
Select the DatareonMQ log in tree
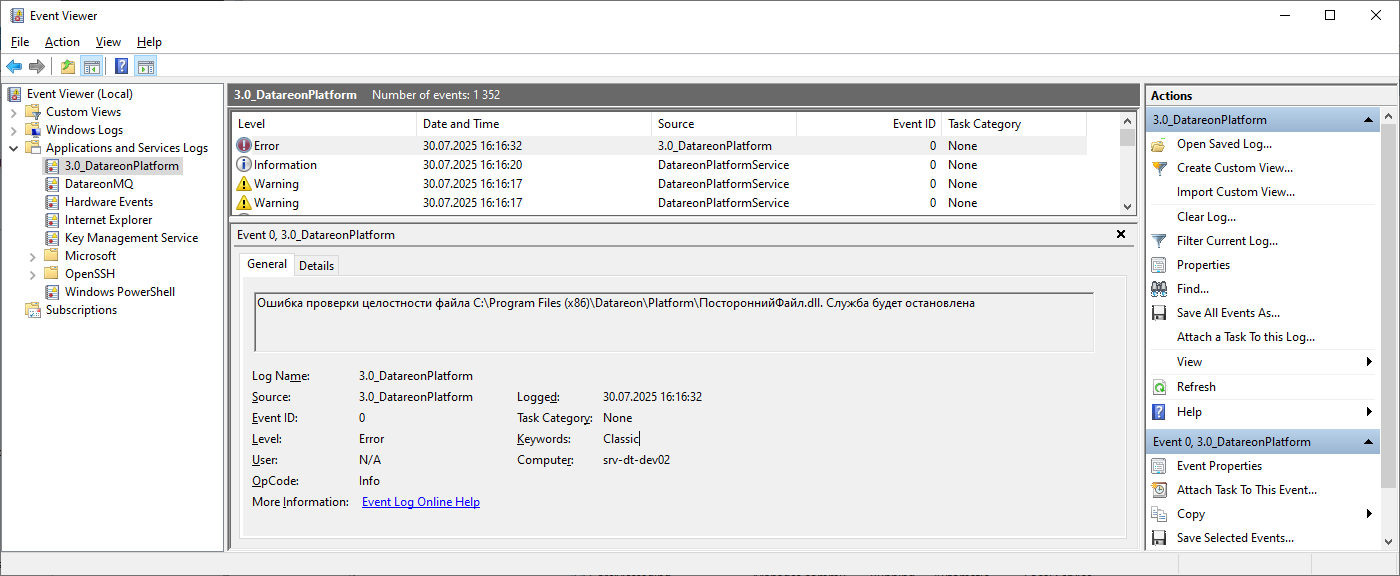click(98, 184)
